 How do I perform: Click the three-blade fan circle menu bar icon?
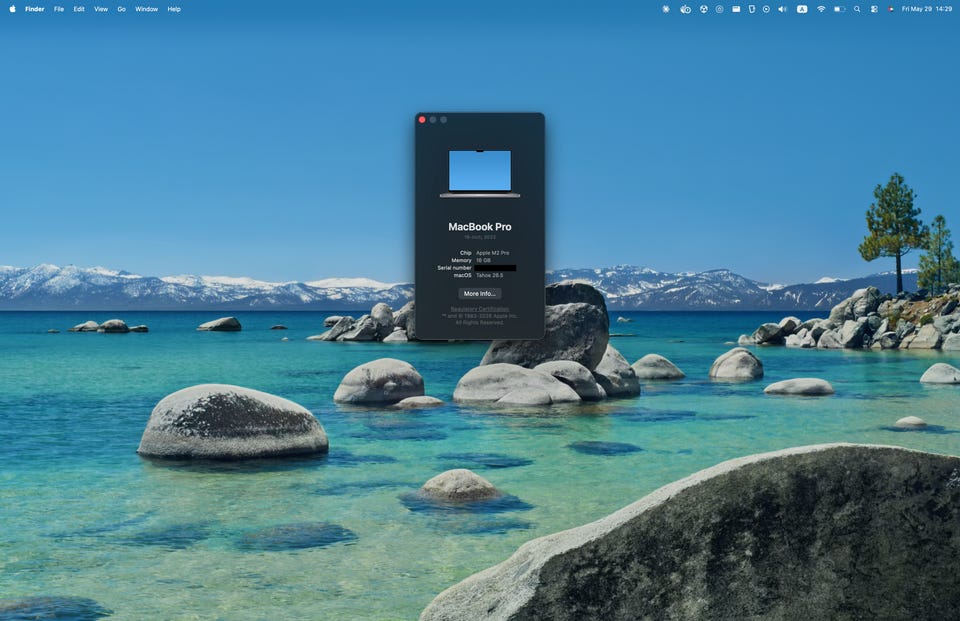click(703, 9)
